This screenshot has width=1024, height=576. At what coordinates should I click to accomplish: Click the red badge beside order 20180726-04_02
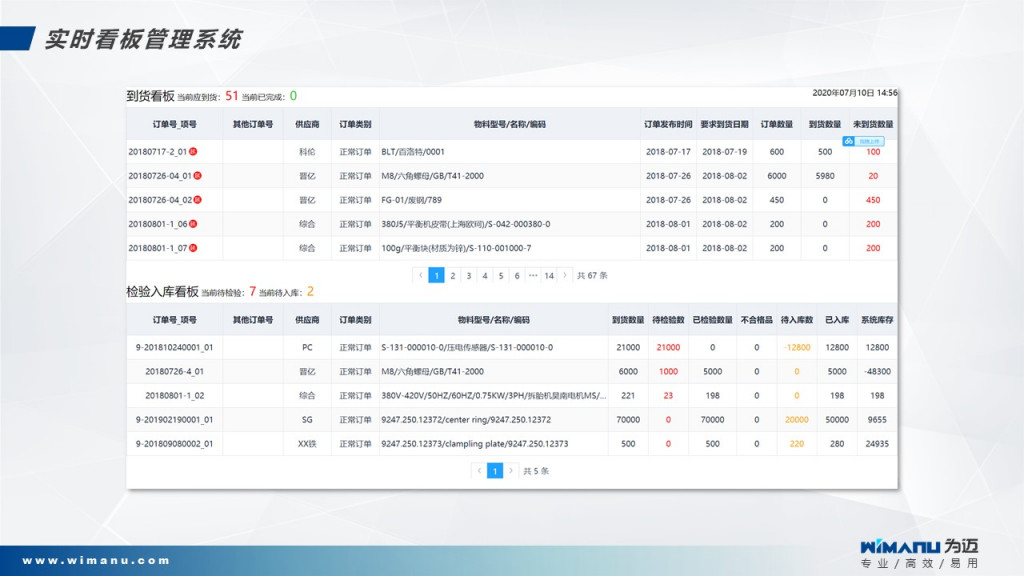click(197, 200)
